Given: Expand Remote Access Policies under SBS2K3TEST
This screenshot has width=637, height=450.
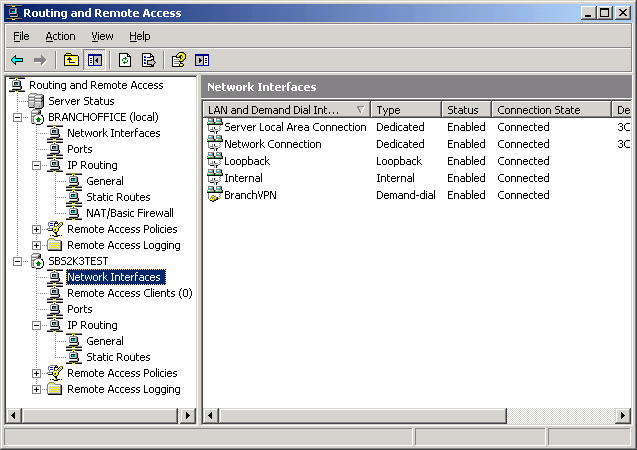Looking at the screenshot, I should pyautogui.click(x=37, y=373).
